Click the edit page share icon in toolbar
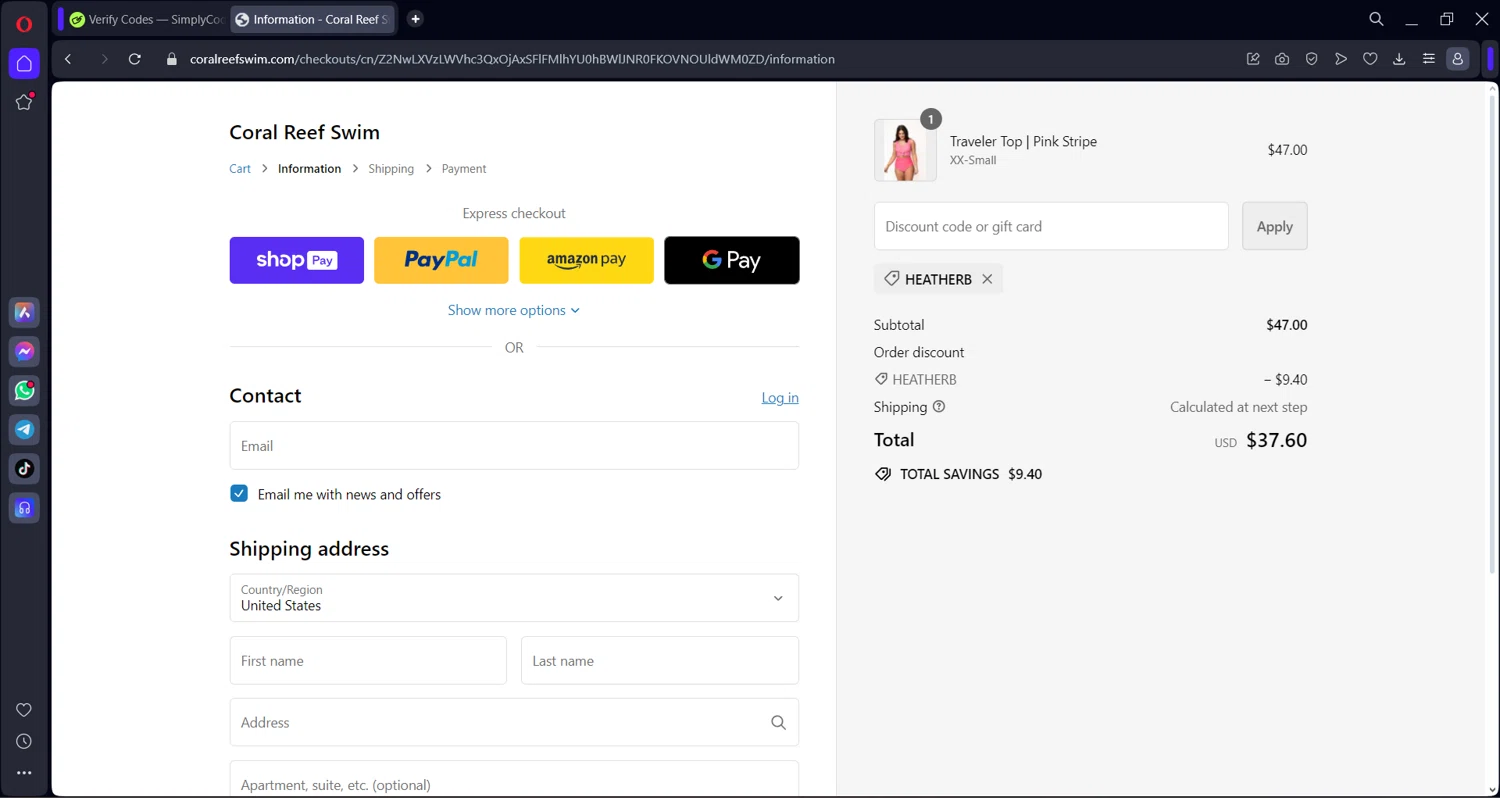The height and width of the screenshot is (798, 1500). pyautogui.click(x=1253, y=59)
